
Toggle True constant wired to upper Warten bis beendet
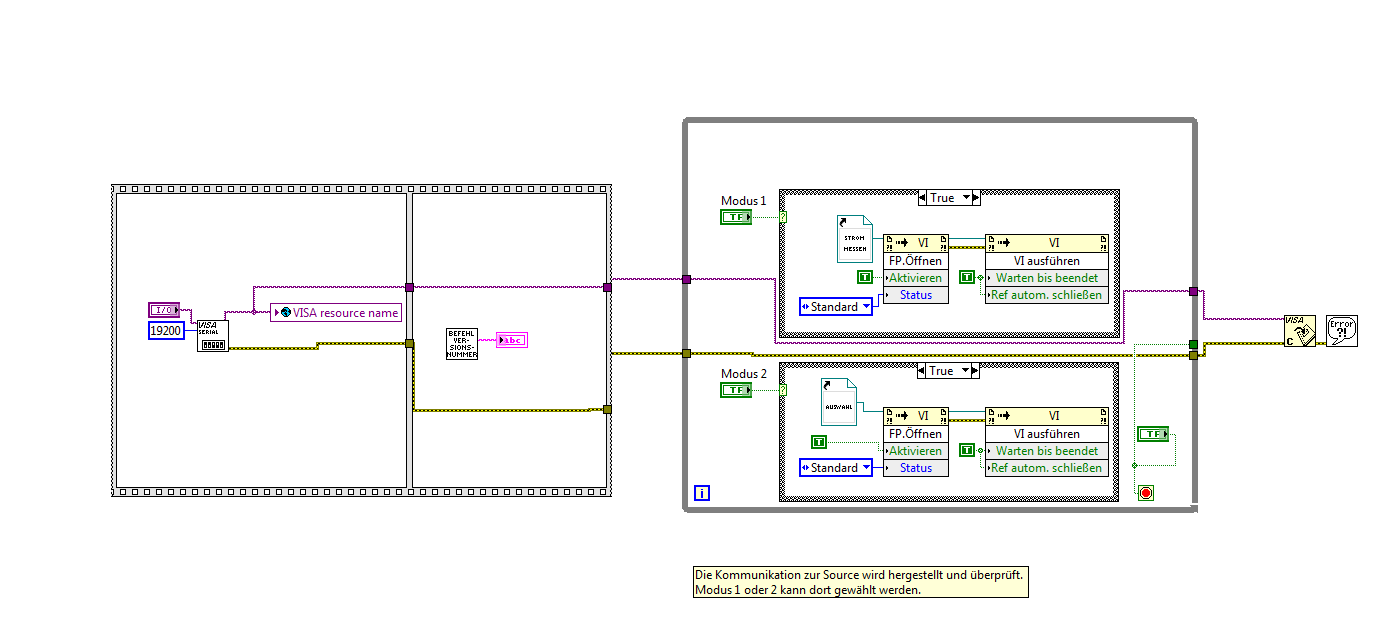click(966, 277)
